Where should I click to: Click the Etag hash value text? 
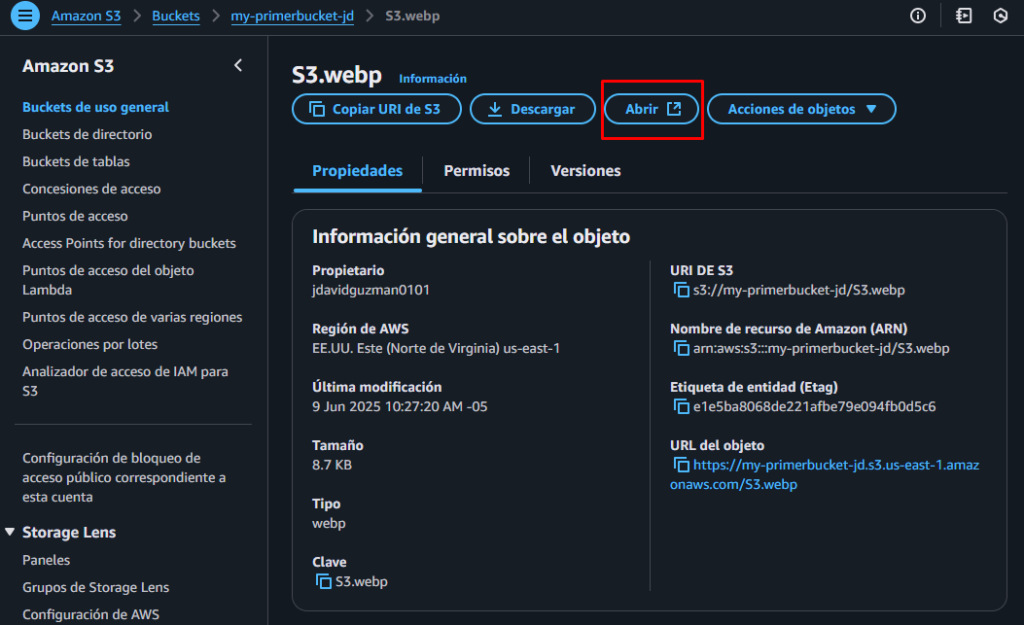[814, 407]
